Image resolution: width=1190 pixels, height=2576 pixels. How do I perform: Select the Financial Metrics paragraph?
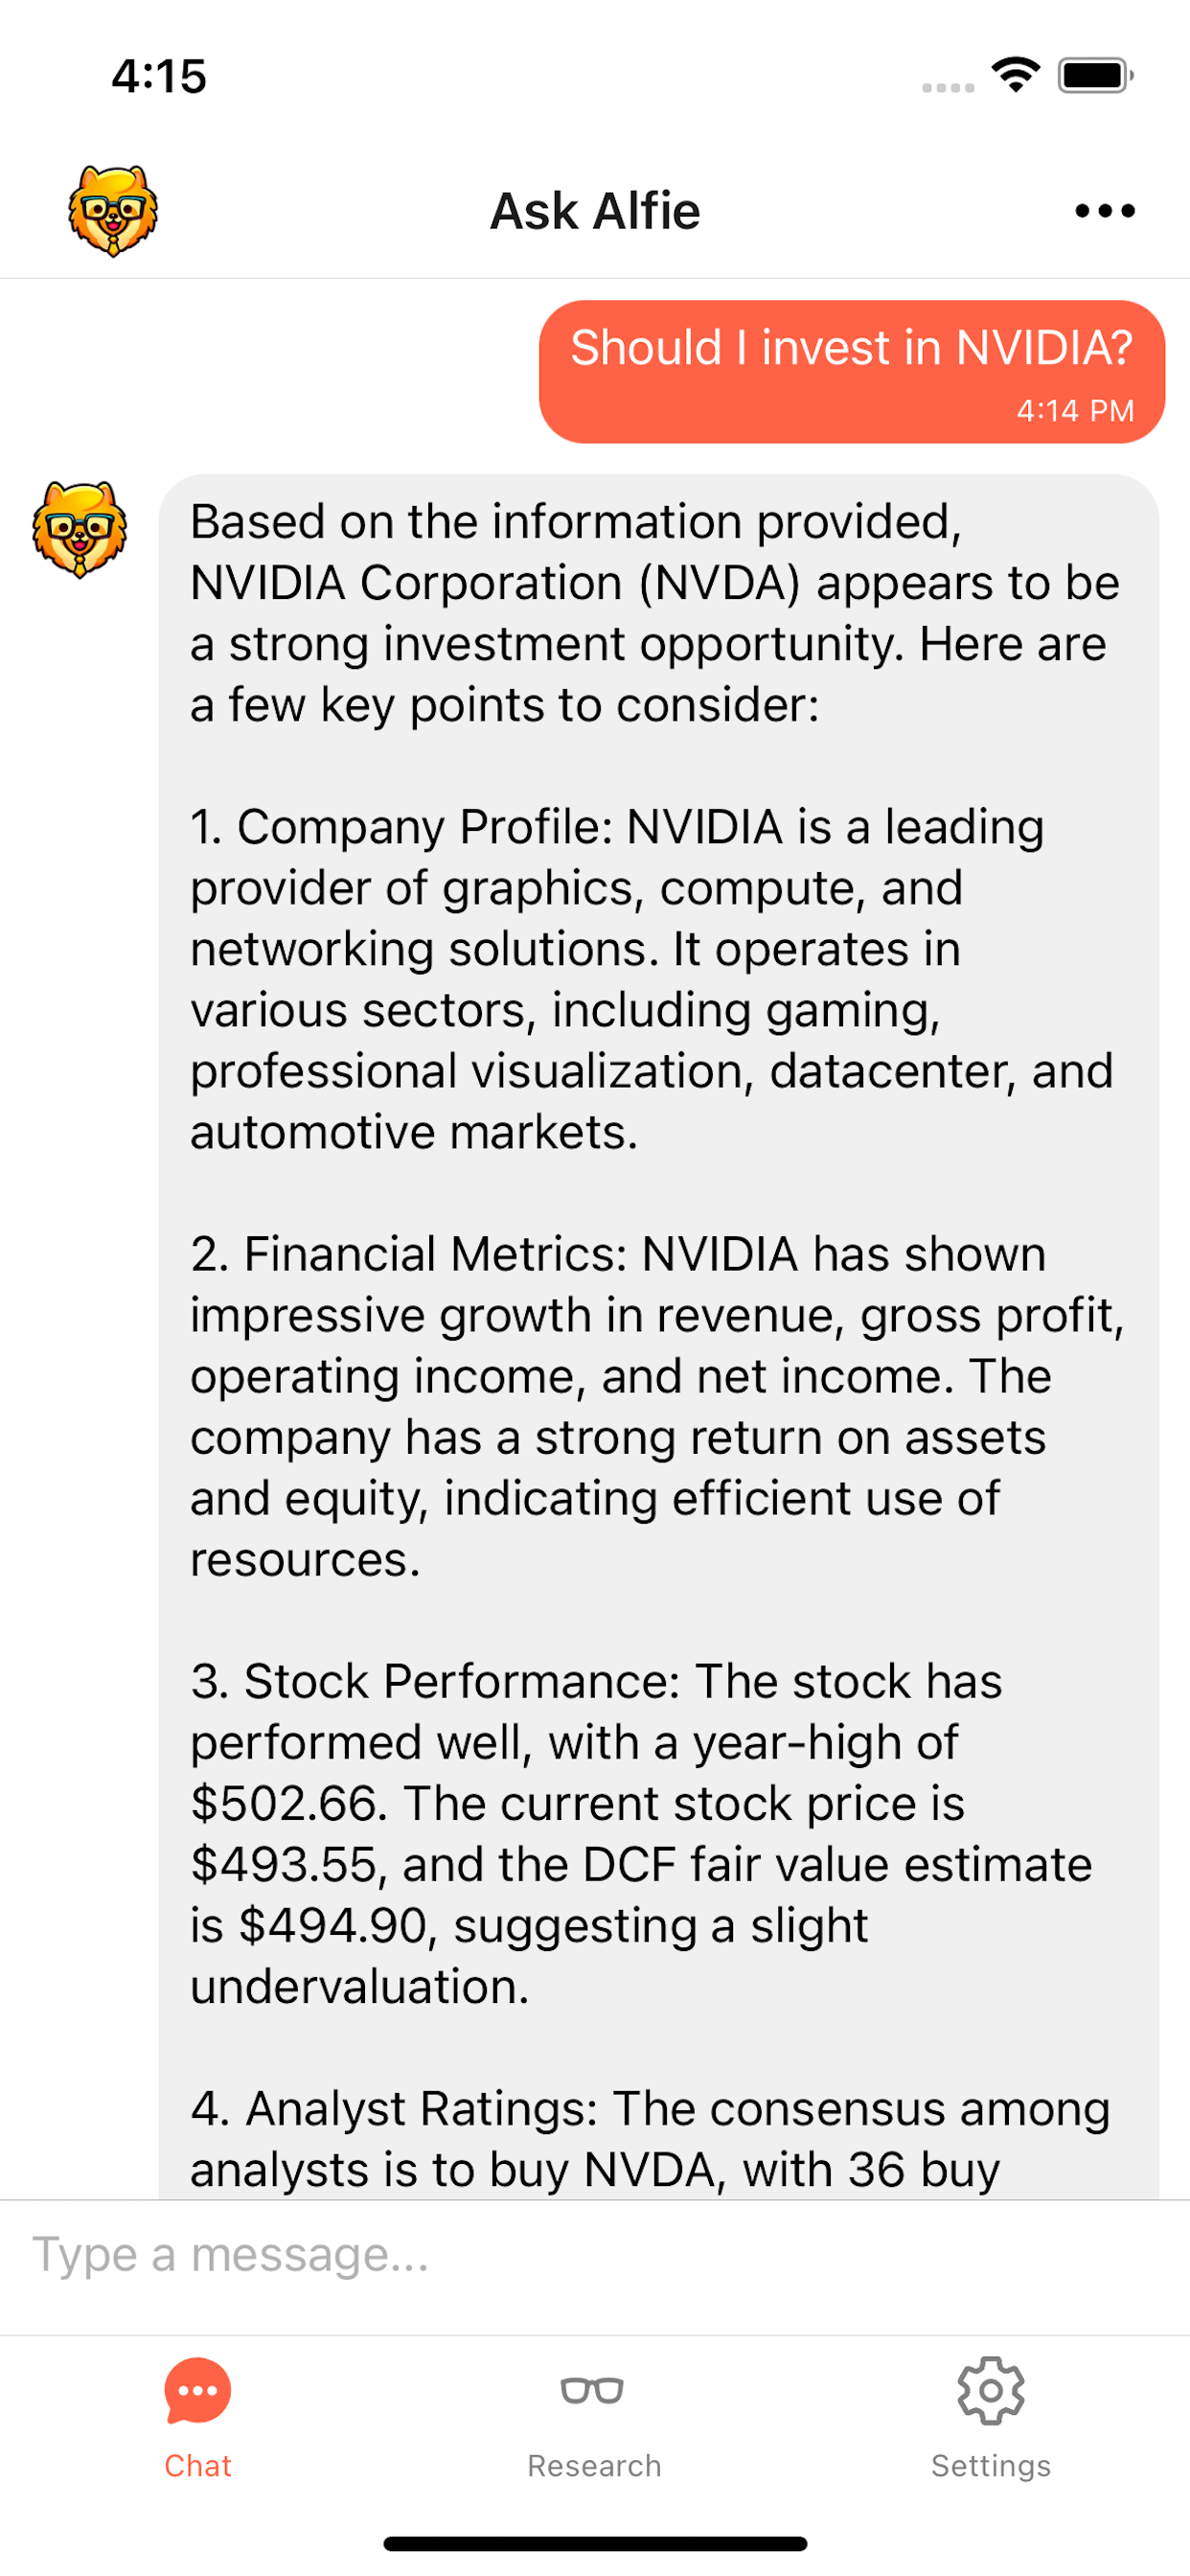tap(657, 1407)
